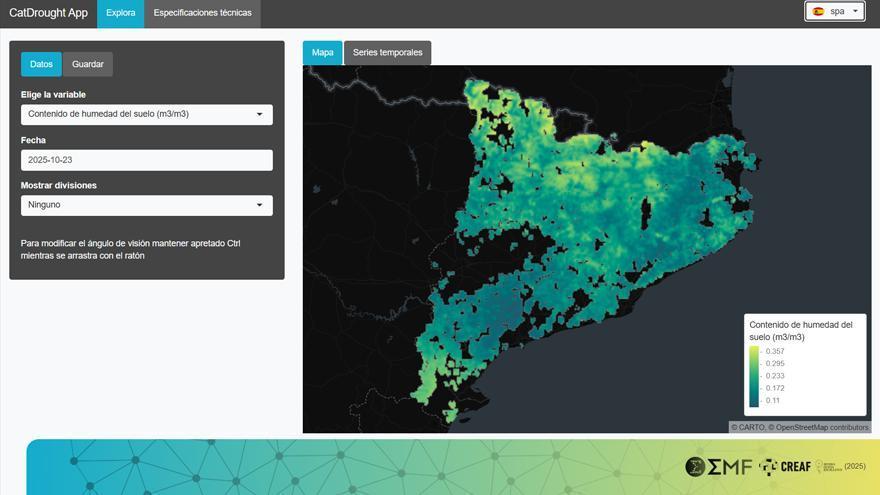This screenshot has height=495, width=880.
Task: Expand the 'Elige la variable' dropdown
Action: point(146,114)
